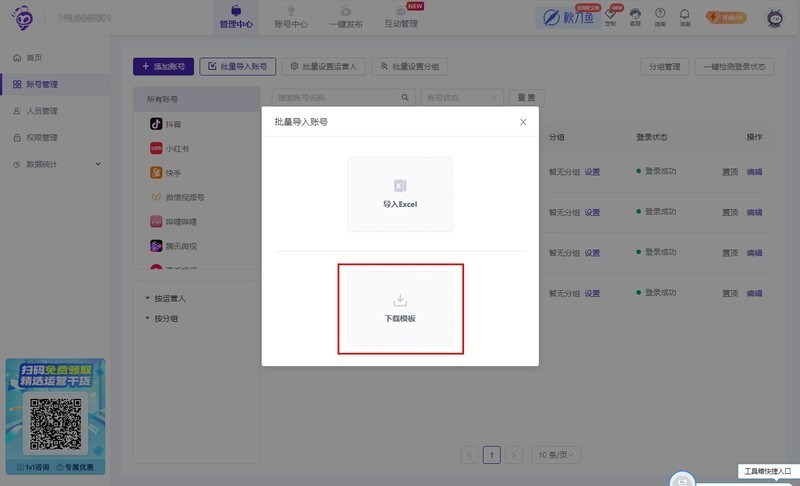Select 账号管理 in the sidebar
The height and width of the screenshot is (486, 800).
(x=55, y=84)
